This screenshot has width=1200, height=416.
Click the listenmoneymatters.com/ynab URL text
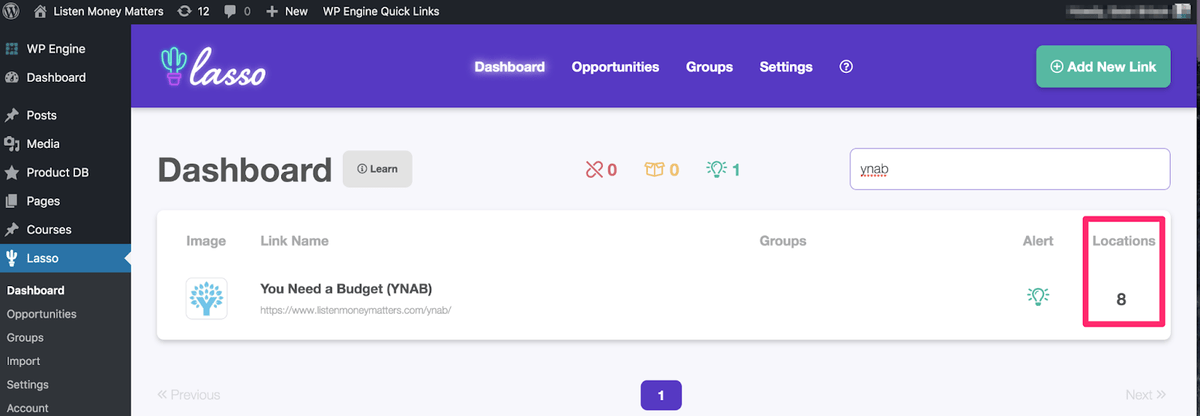pyautogui.click(x=356, y=311)
